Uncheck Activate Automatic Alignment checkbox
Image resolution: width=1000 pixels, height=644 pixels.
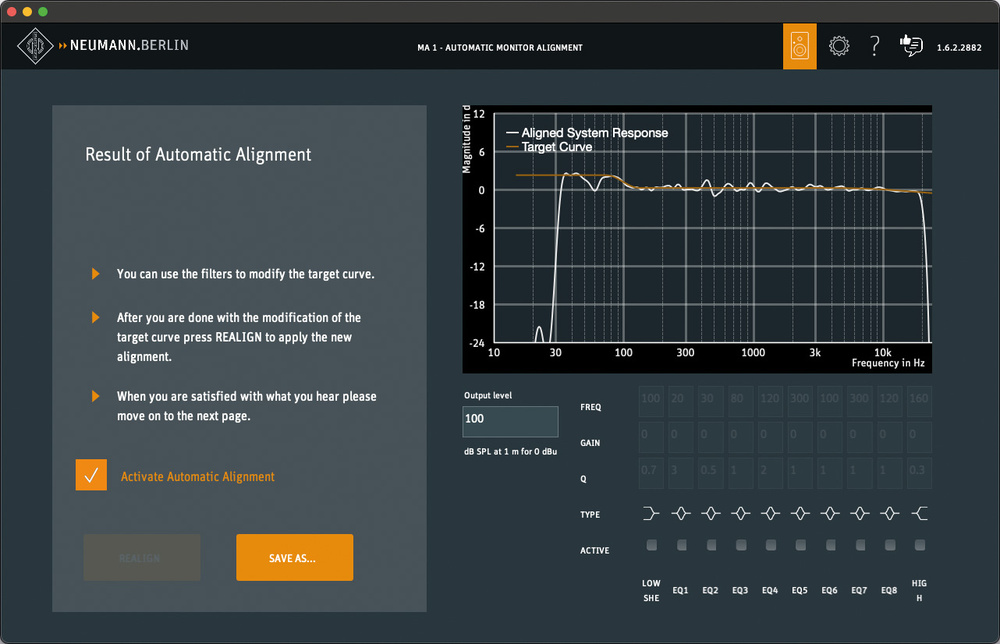click(x=91, y=476)
